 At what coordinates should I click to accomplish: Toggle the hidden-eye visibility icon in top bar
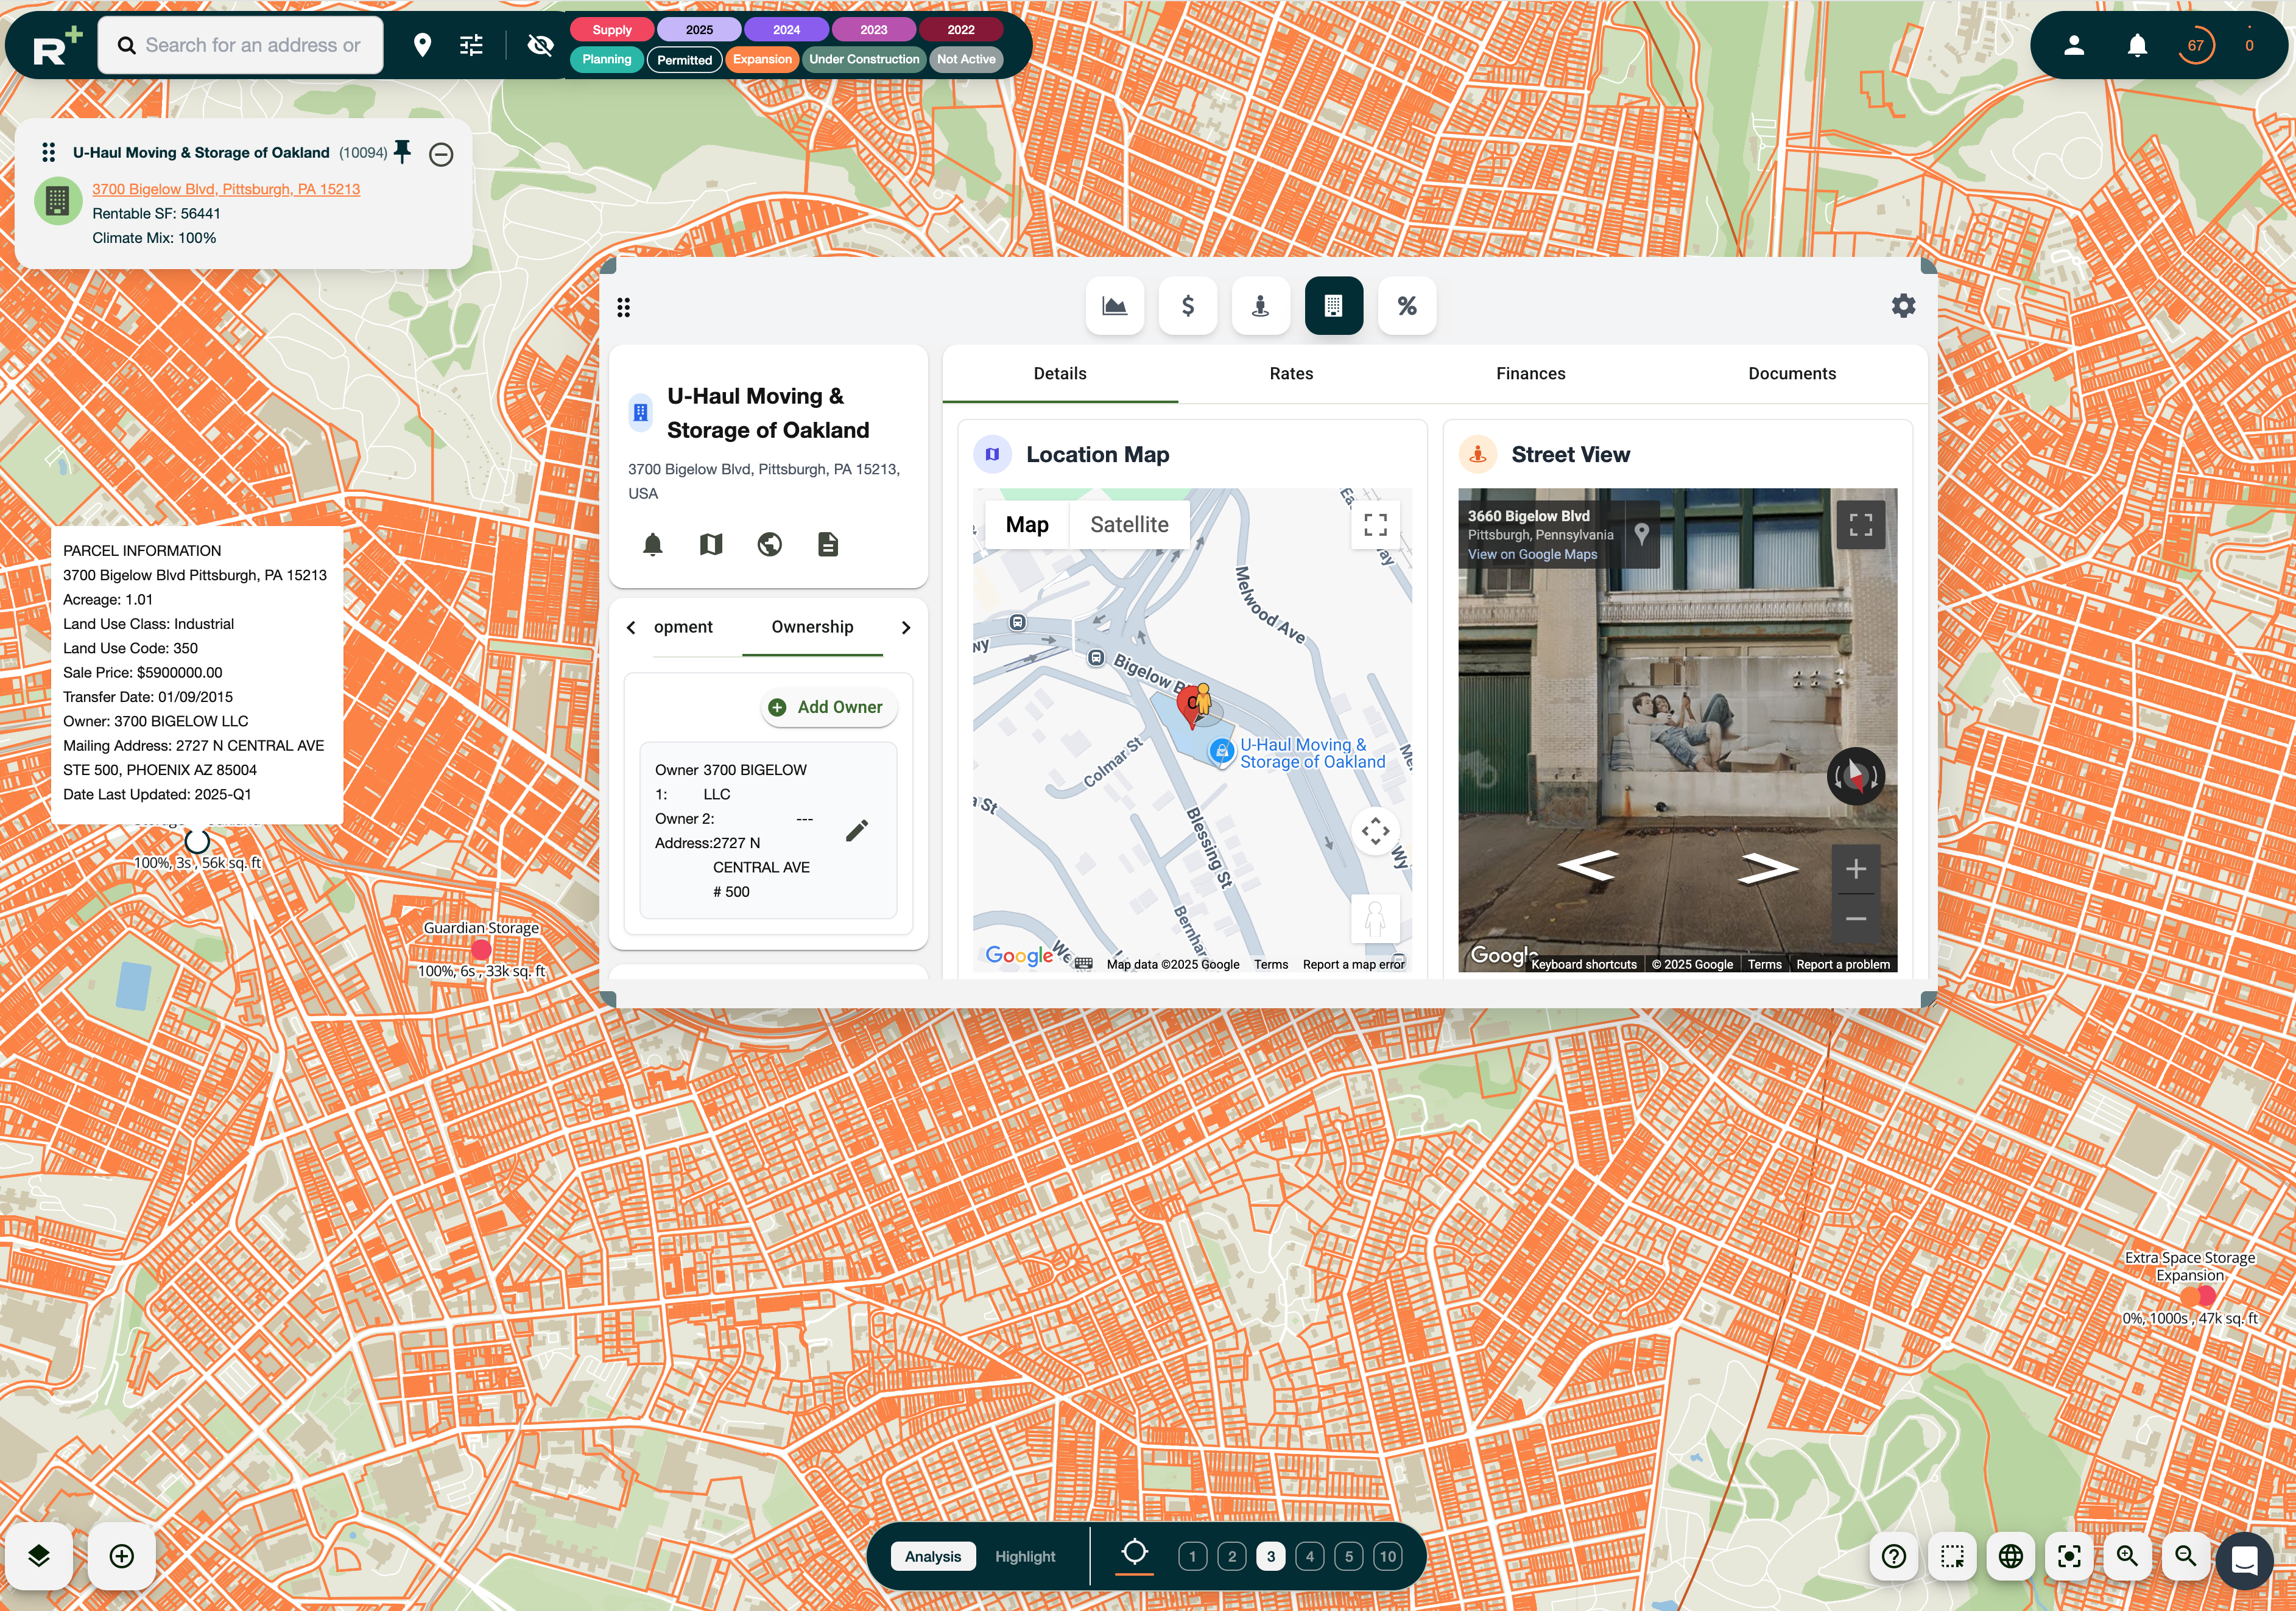point(540,45)
